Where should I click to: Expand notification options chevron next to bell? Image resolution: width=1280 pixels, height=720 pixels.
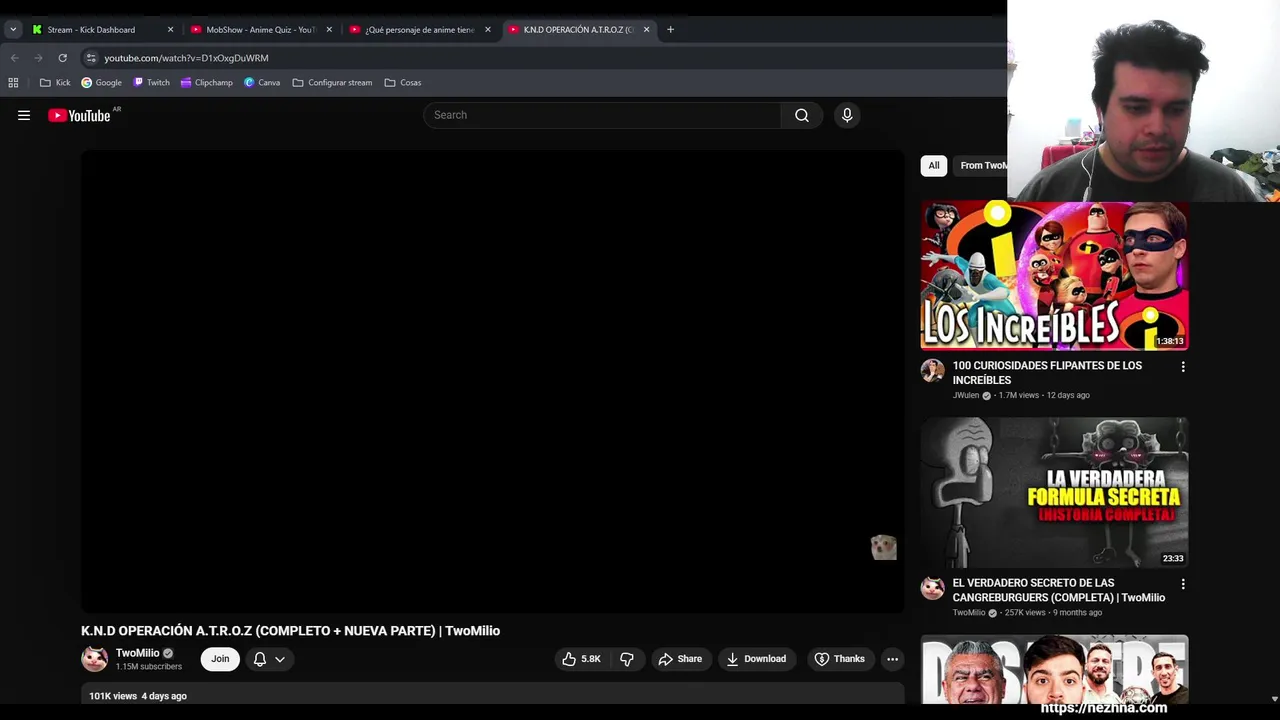click(280, 659)
